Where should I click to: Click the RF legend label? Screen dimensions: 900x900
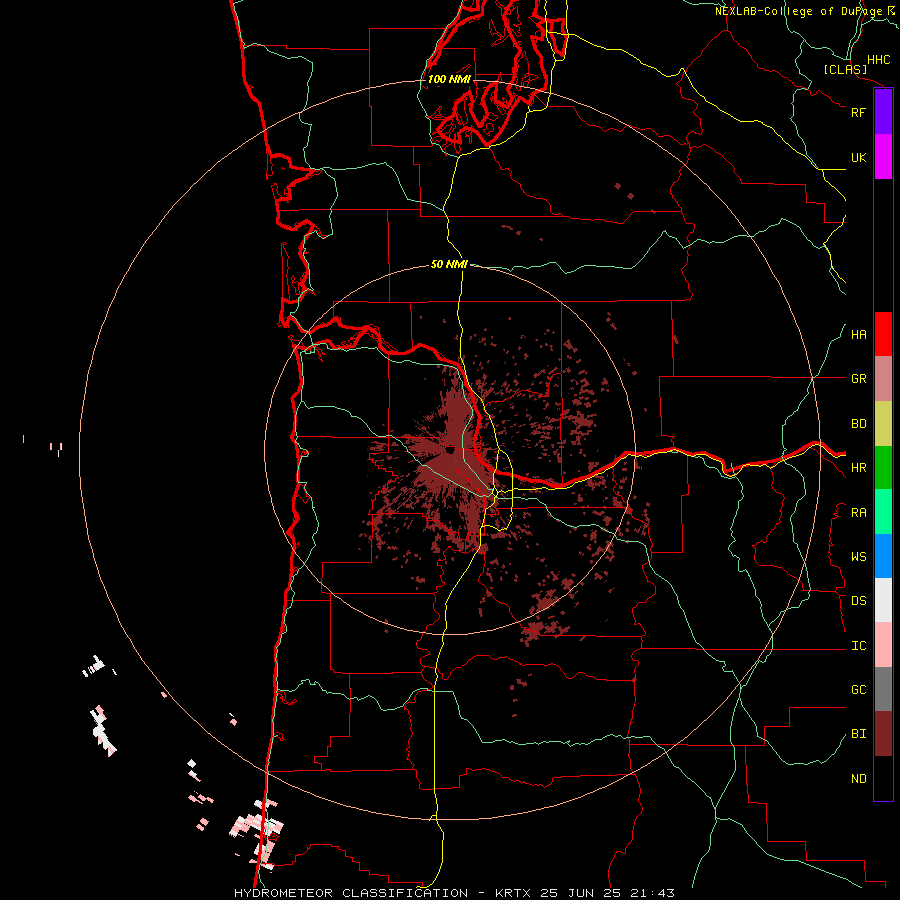point(858,112)
